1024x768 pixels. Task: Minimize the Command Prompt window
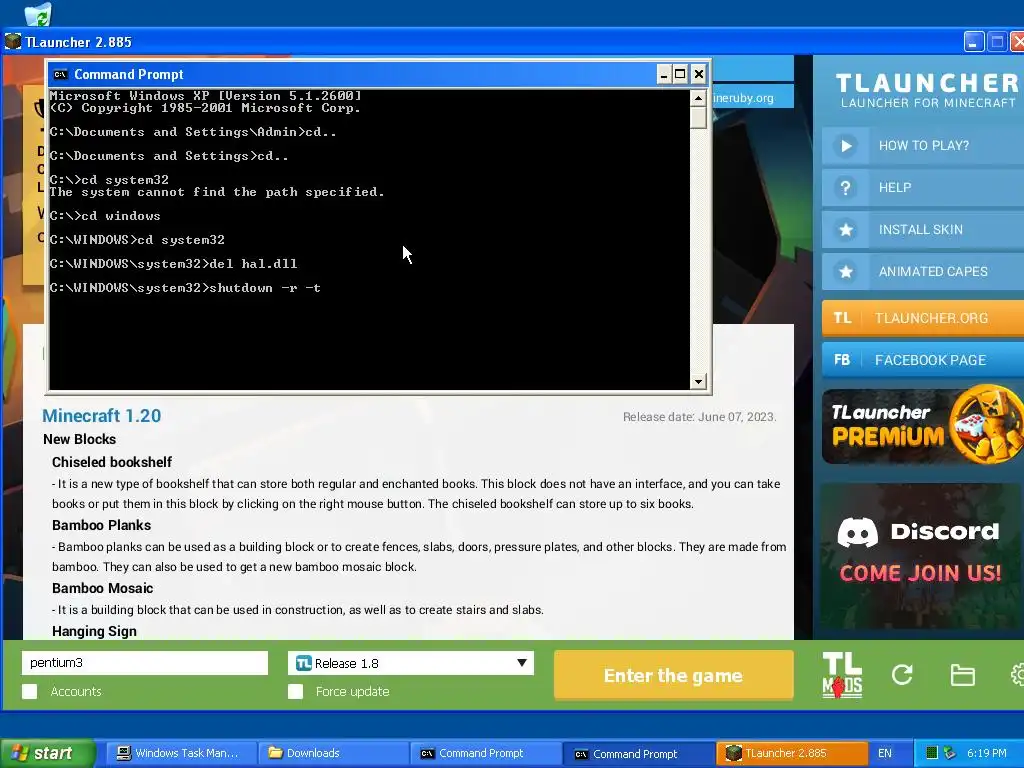(664, 74)
